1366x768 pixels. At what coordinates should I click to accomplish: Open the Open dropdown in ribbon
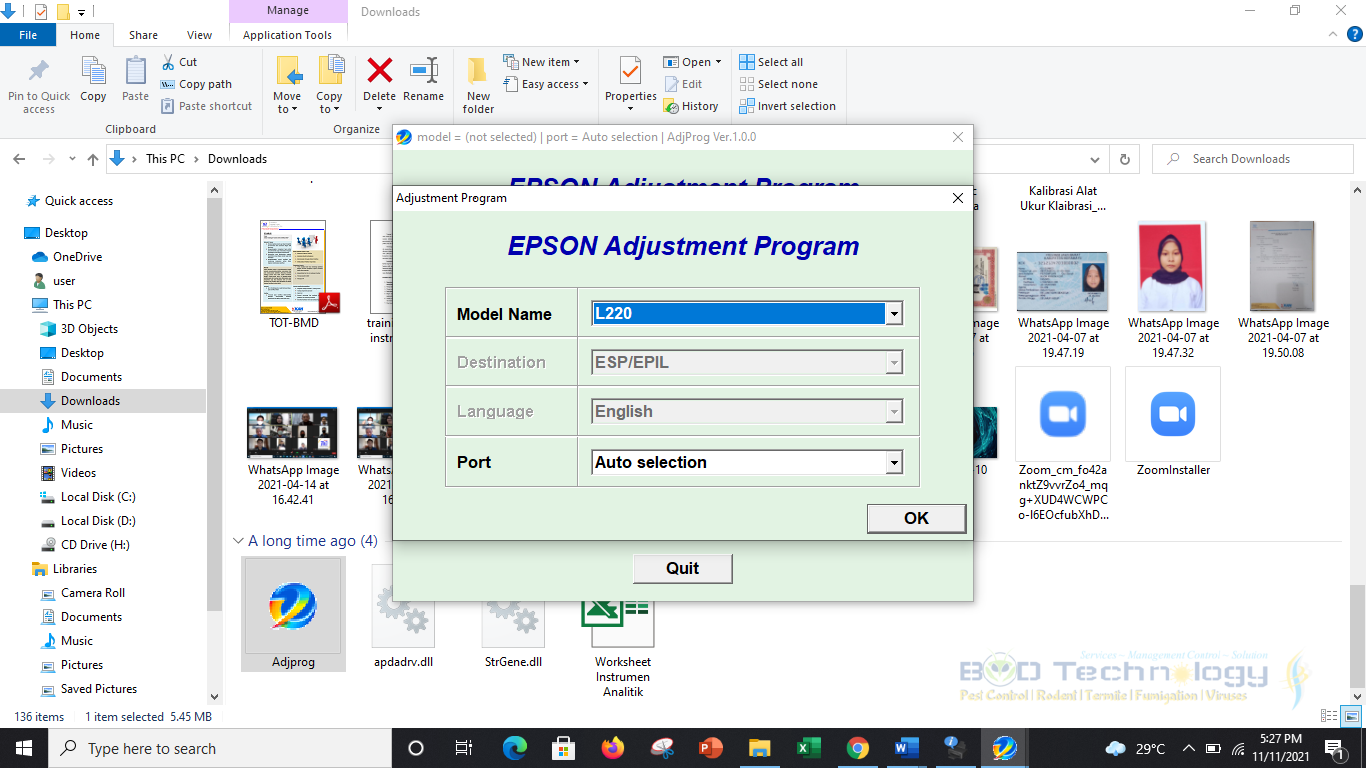pos(692,62)
